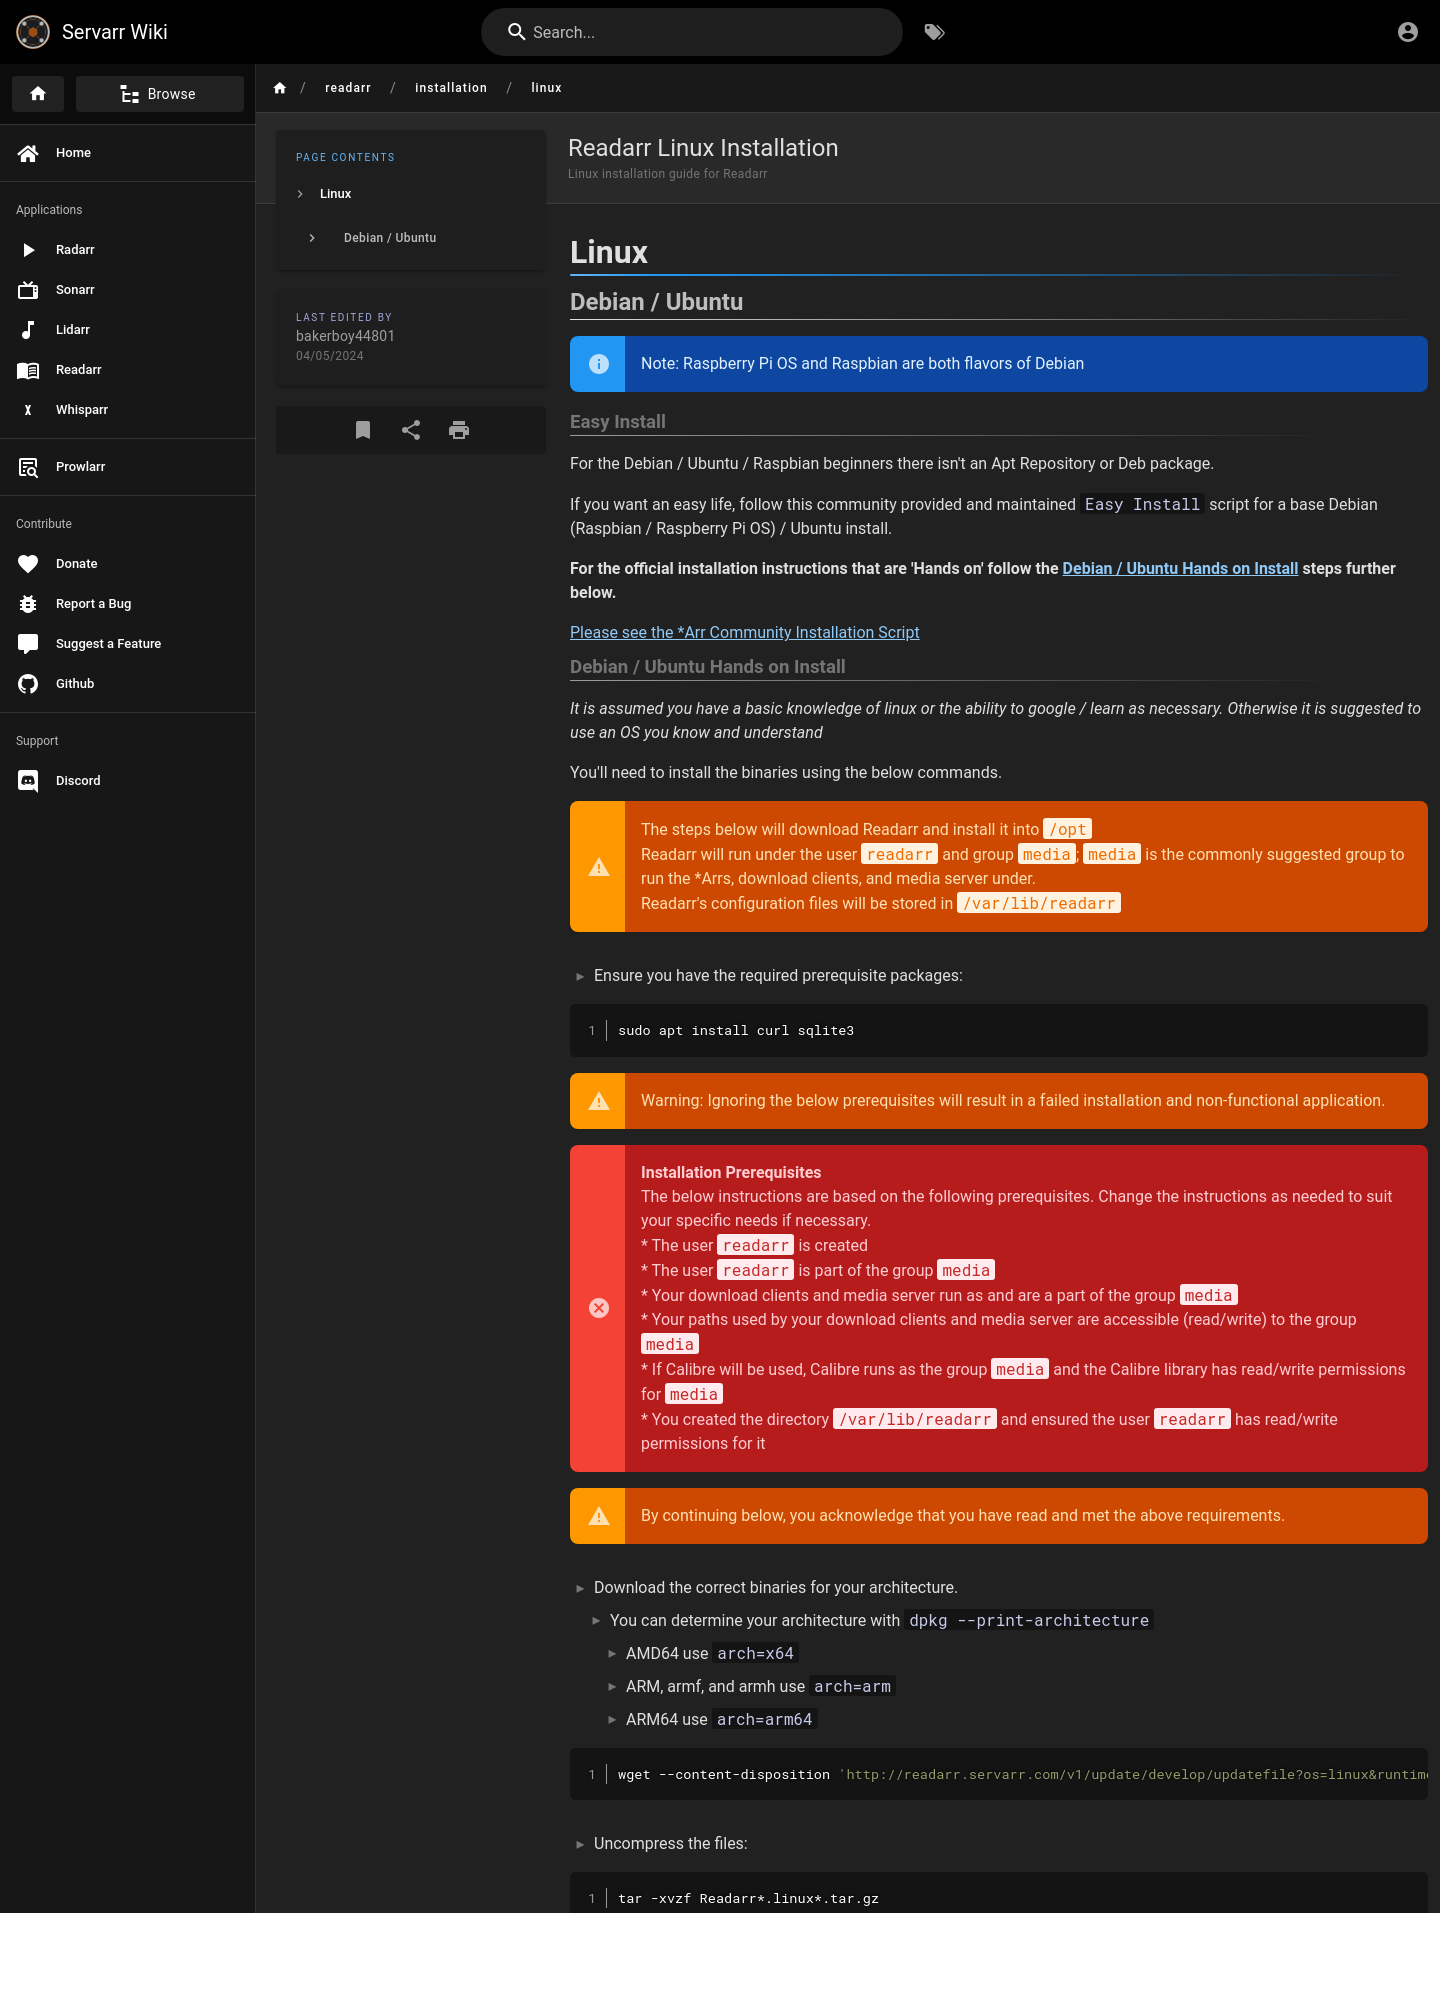Click warning icon in acknowledge requirements notice
The image size is (1440, 2000).
[x=599, y=1516]
